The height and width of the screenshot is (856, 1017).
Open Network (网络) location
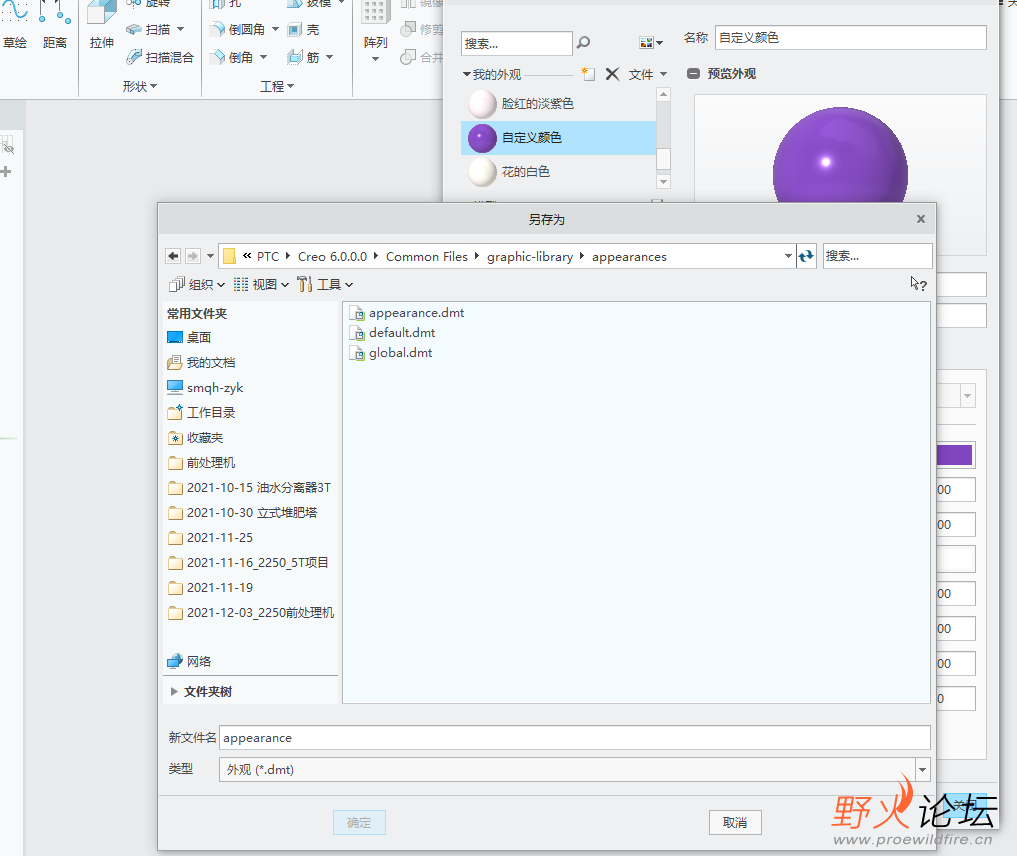pos(189,661)
